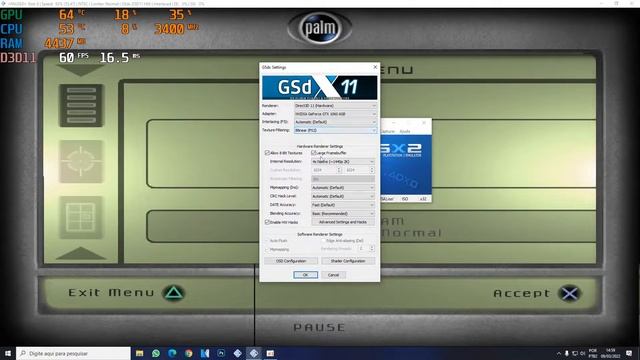Open the CRC Hack Level dropdown
Screen dimensions: 640x360
pyautogui.click(x=342, y=196)
